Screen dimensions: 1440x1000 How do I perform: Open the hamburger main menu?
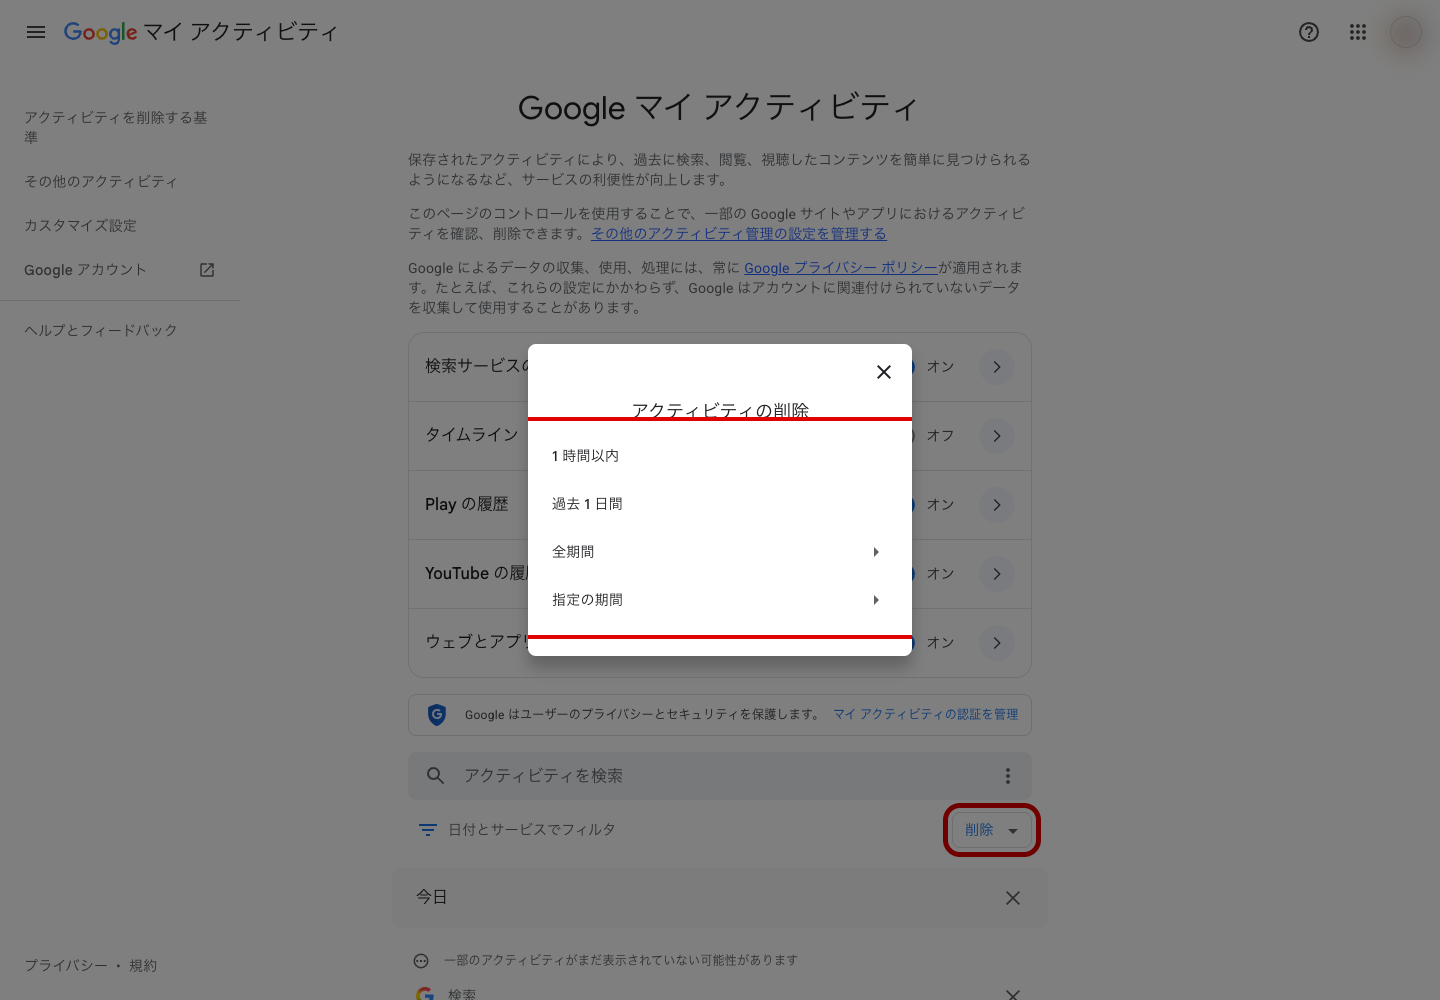coord(36,32)
